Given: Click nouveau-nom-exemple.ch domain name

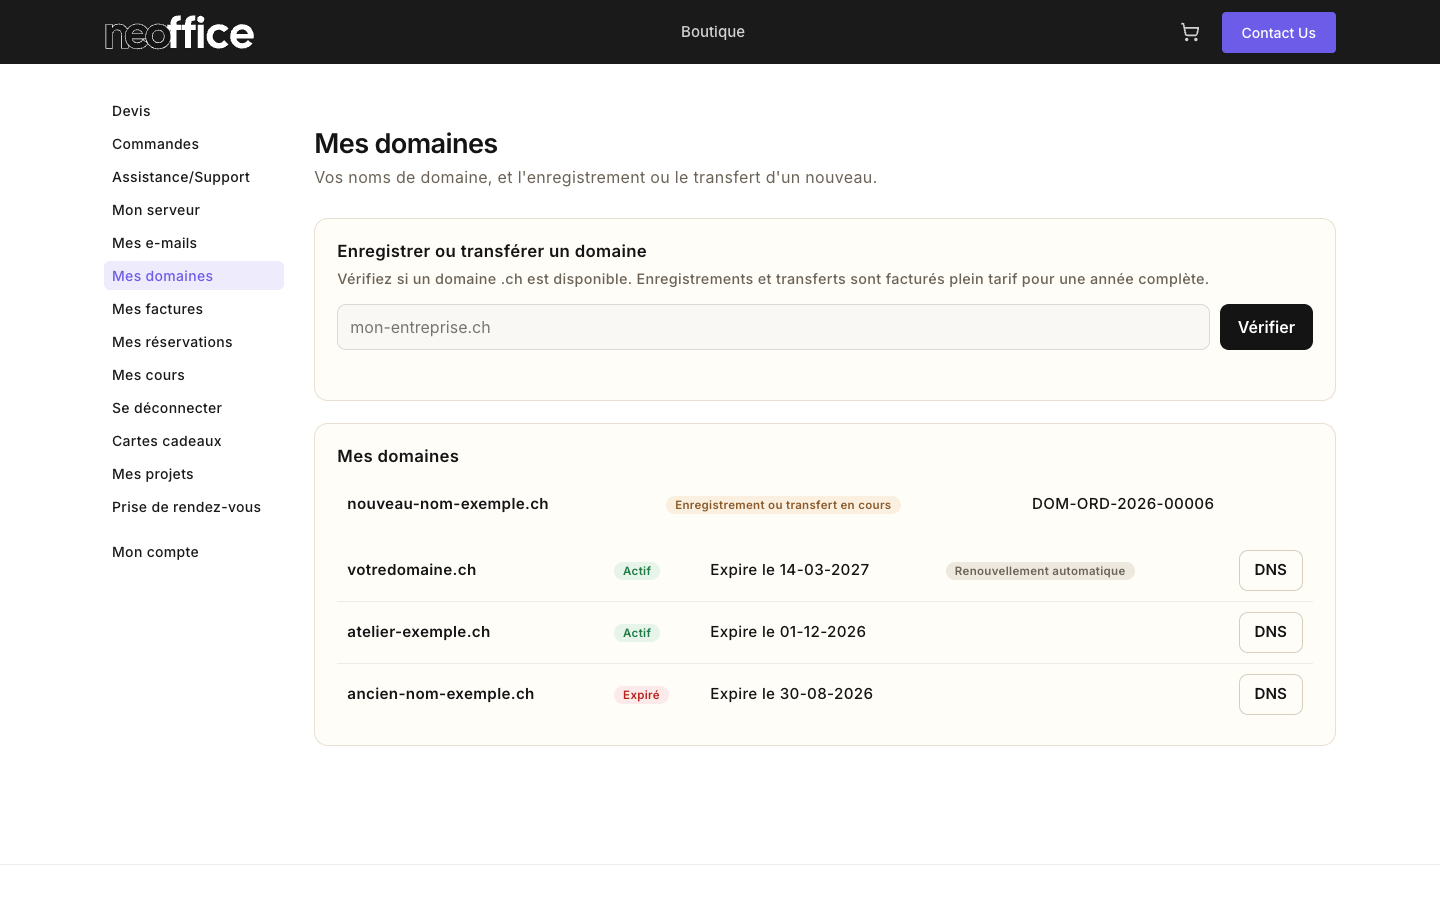Looking at the screenshot, I should (x=447, y=504).
